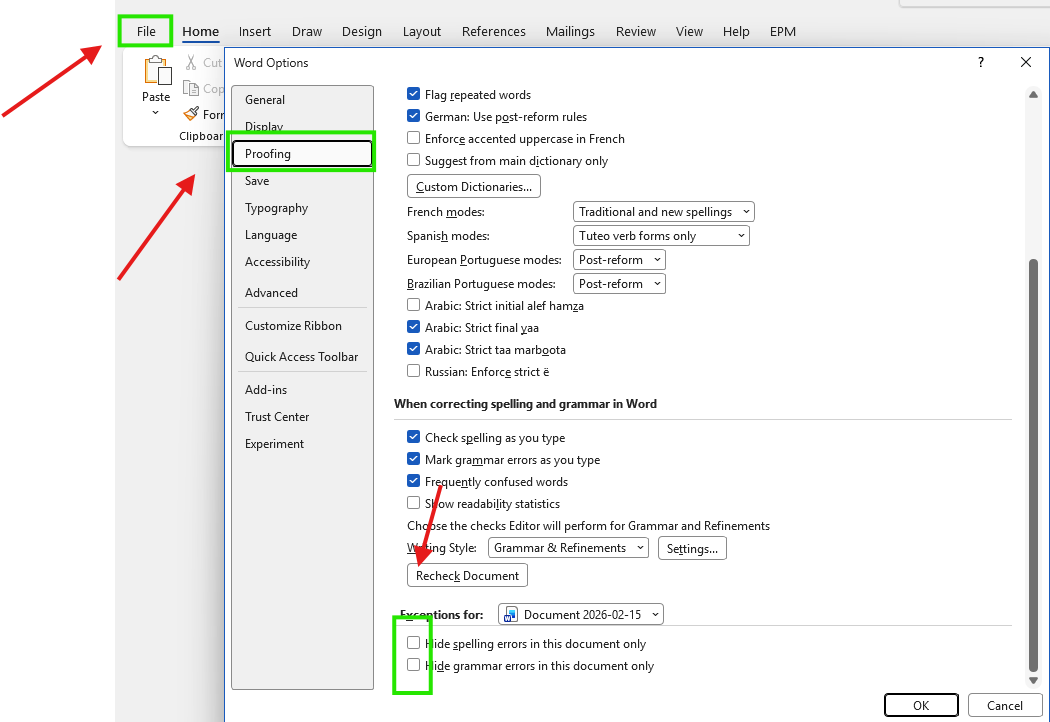Check Hide spelling errors in this document only
The width and height of the screenshot is (1050, 722).
(413, 643)
